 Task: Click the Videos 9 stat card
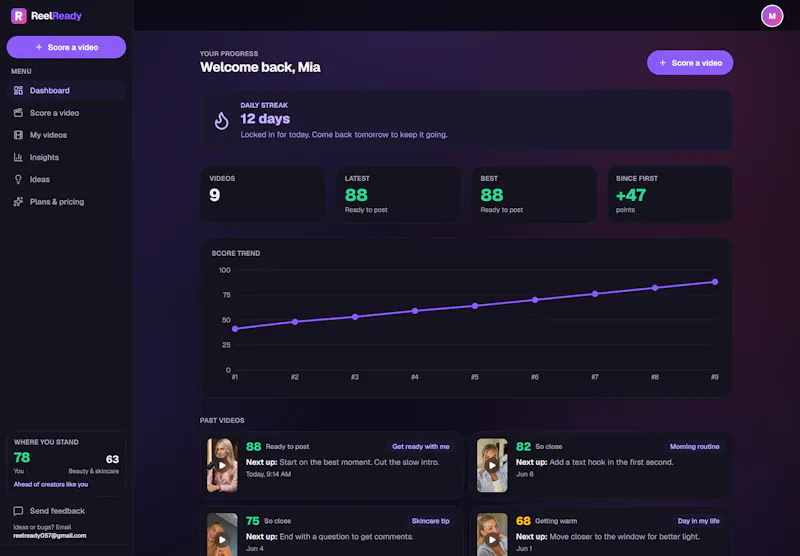pos(263,194)
